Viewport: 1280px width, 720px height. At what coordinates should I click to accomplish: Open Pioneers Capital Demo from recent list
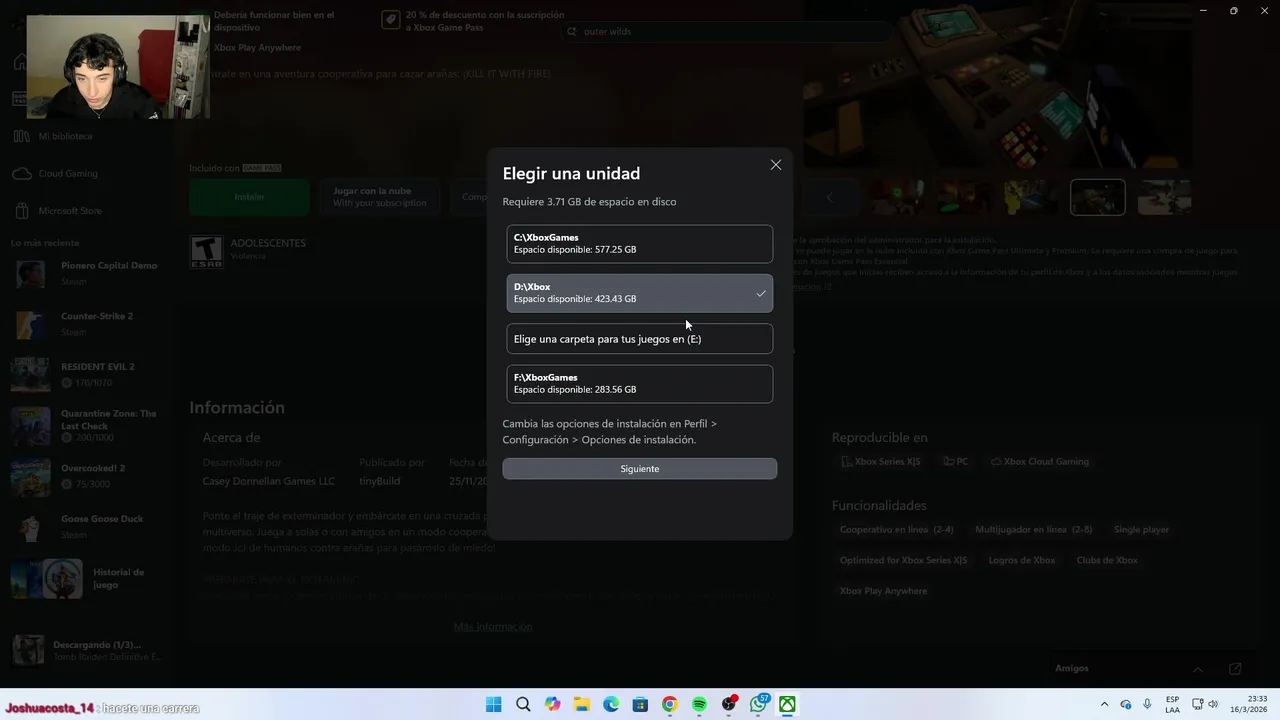[88, 273]
